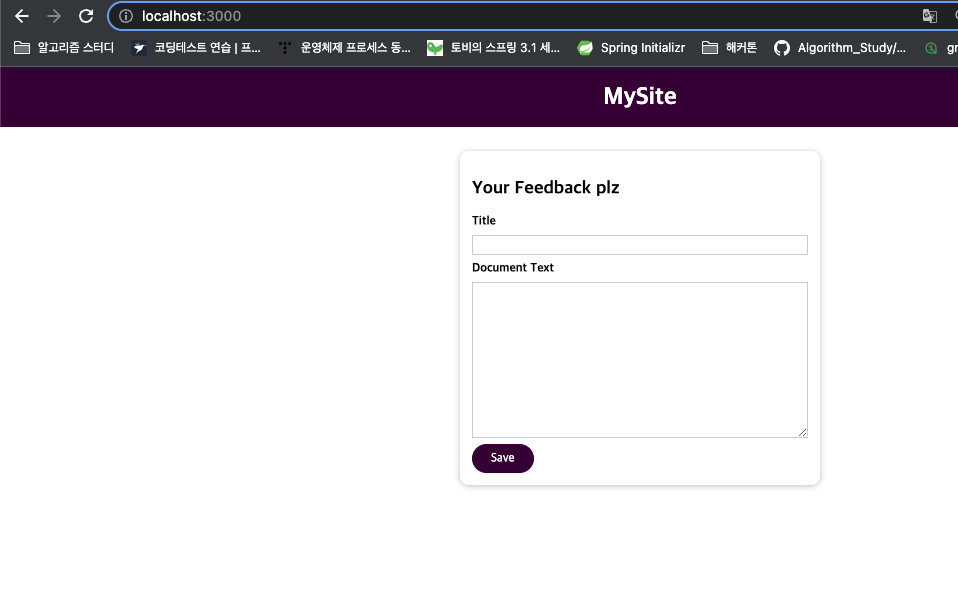Go back with the browser back arrow
958x605 pixels.
pos(21,16)
